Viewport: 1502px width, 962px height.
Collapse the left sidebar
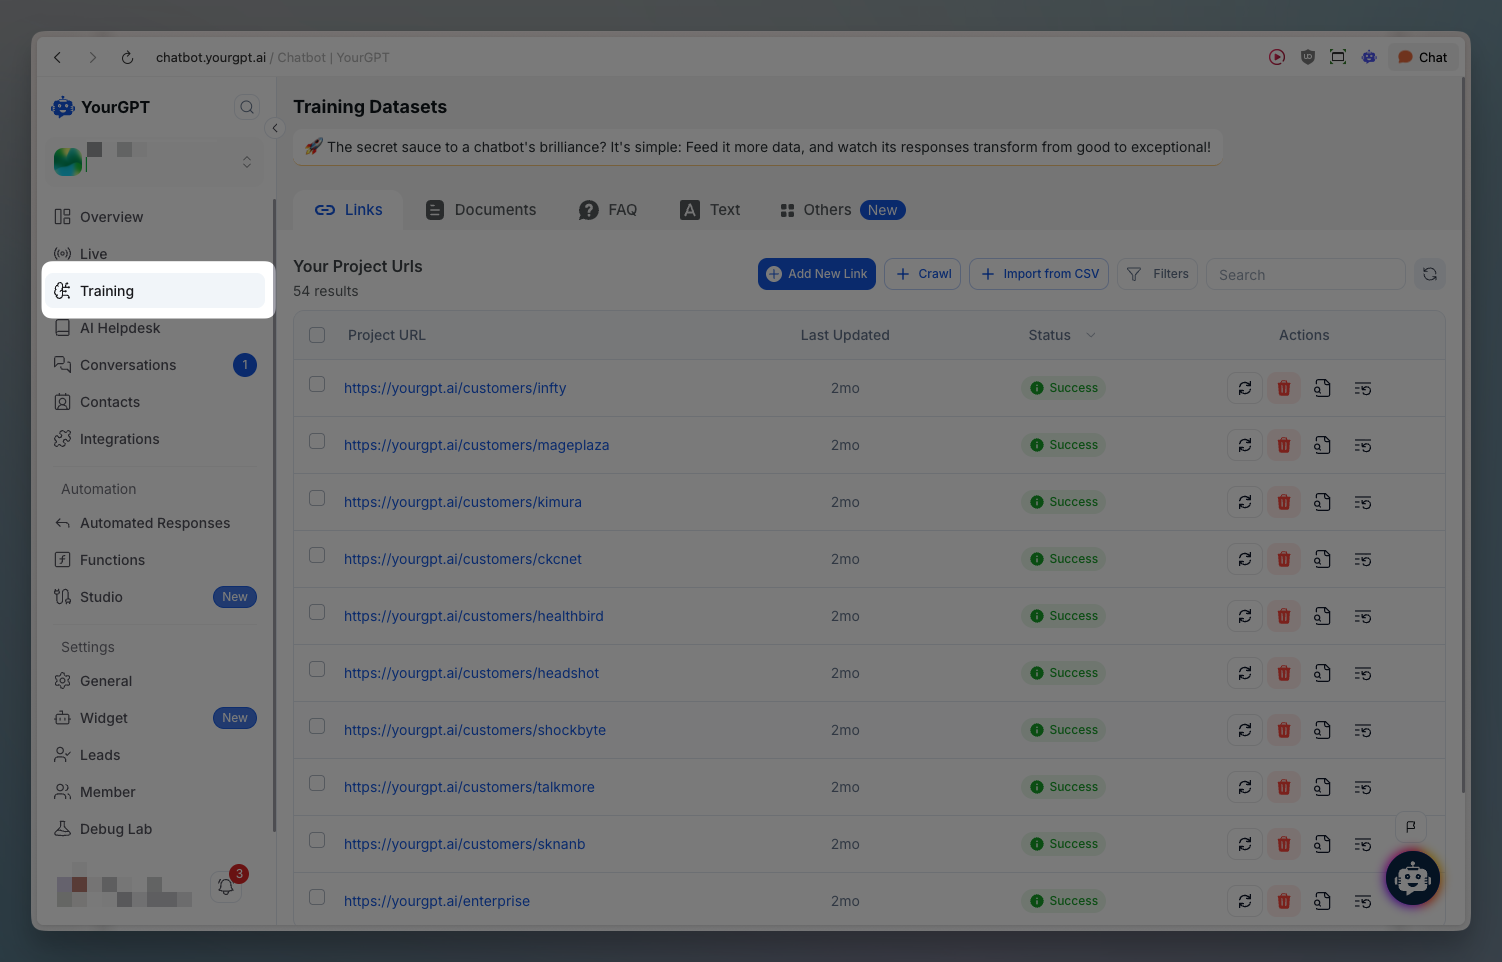(275, 128)
